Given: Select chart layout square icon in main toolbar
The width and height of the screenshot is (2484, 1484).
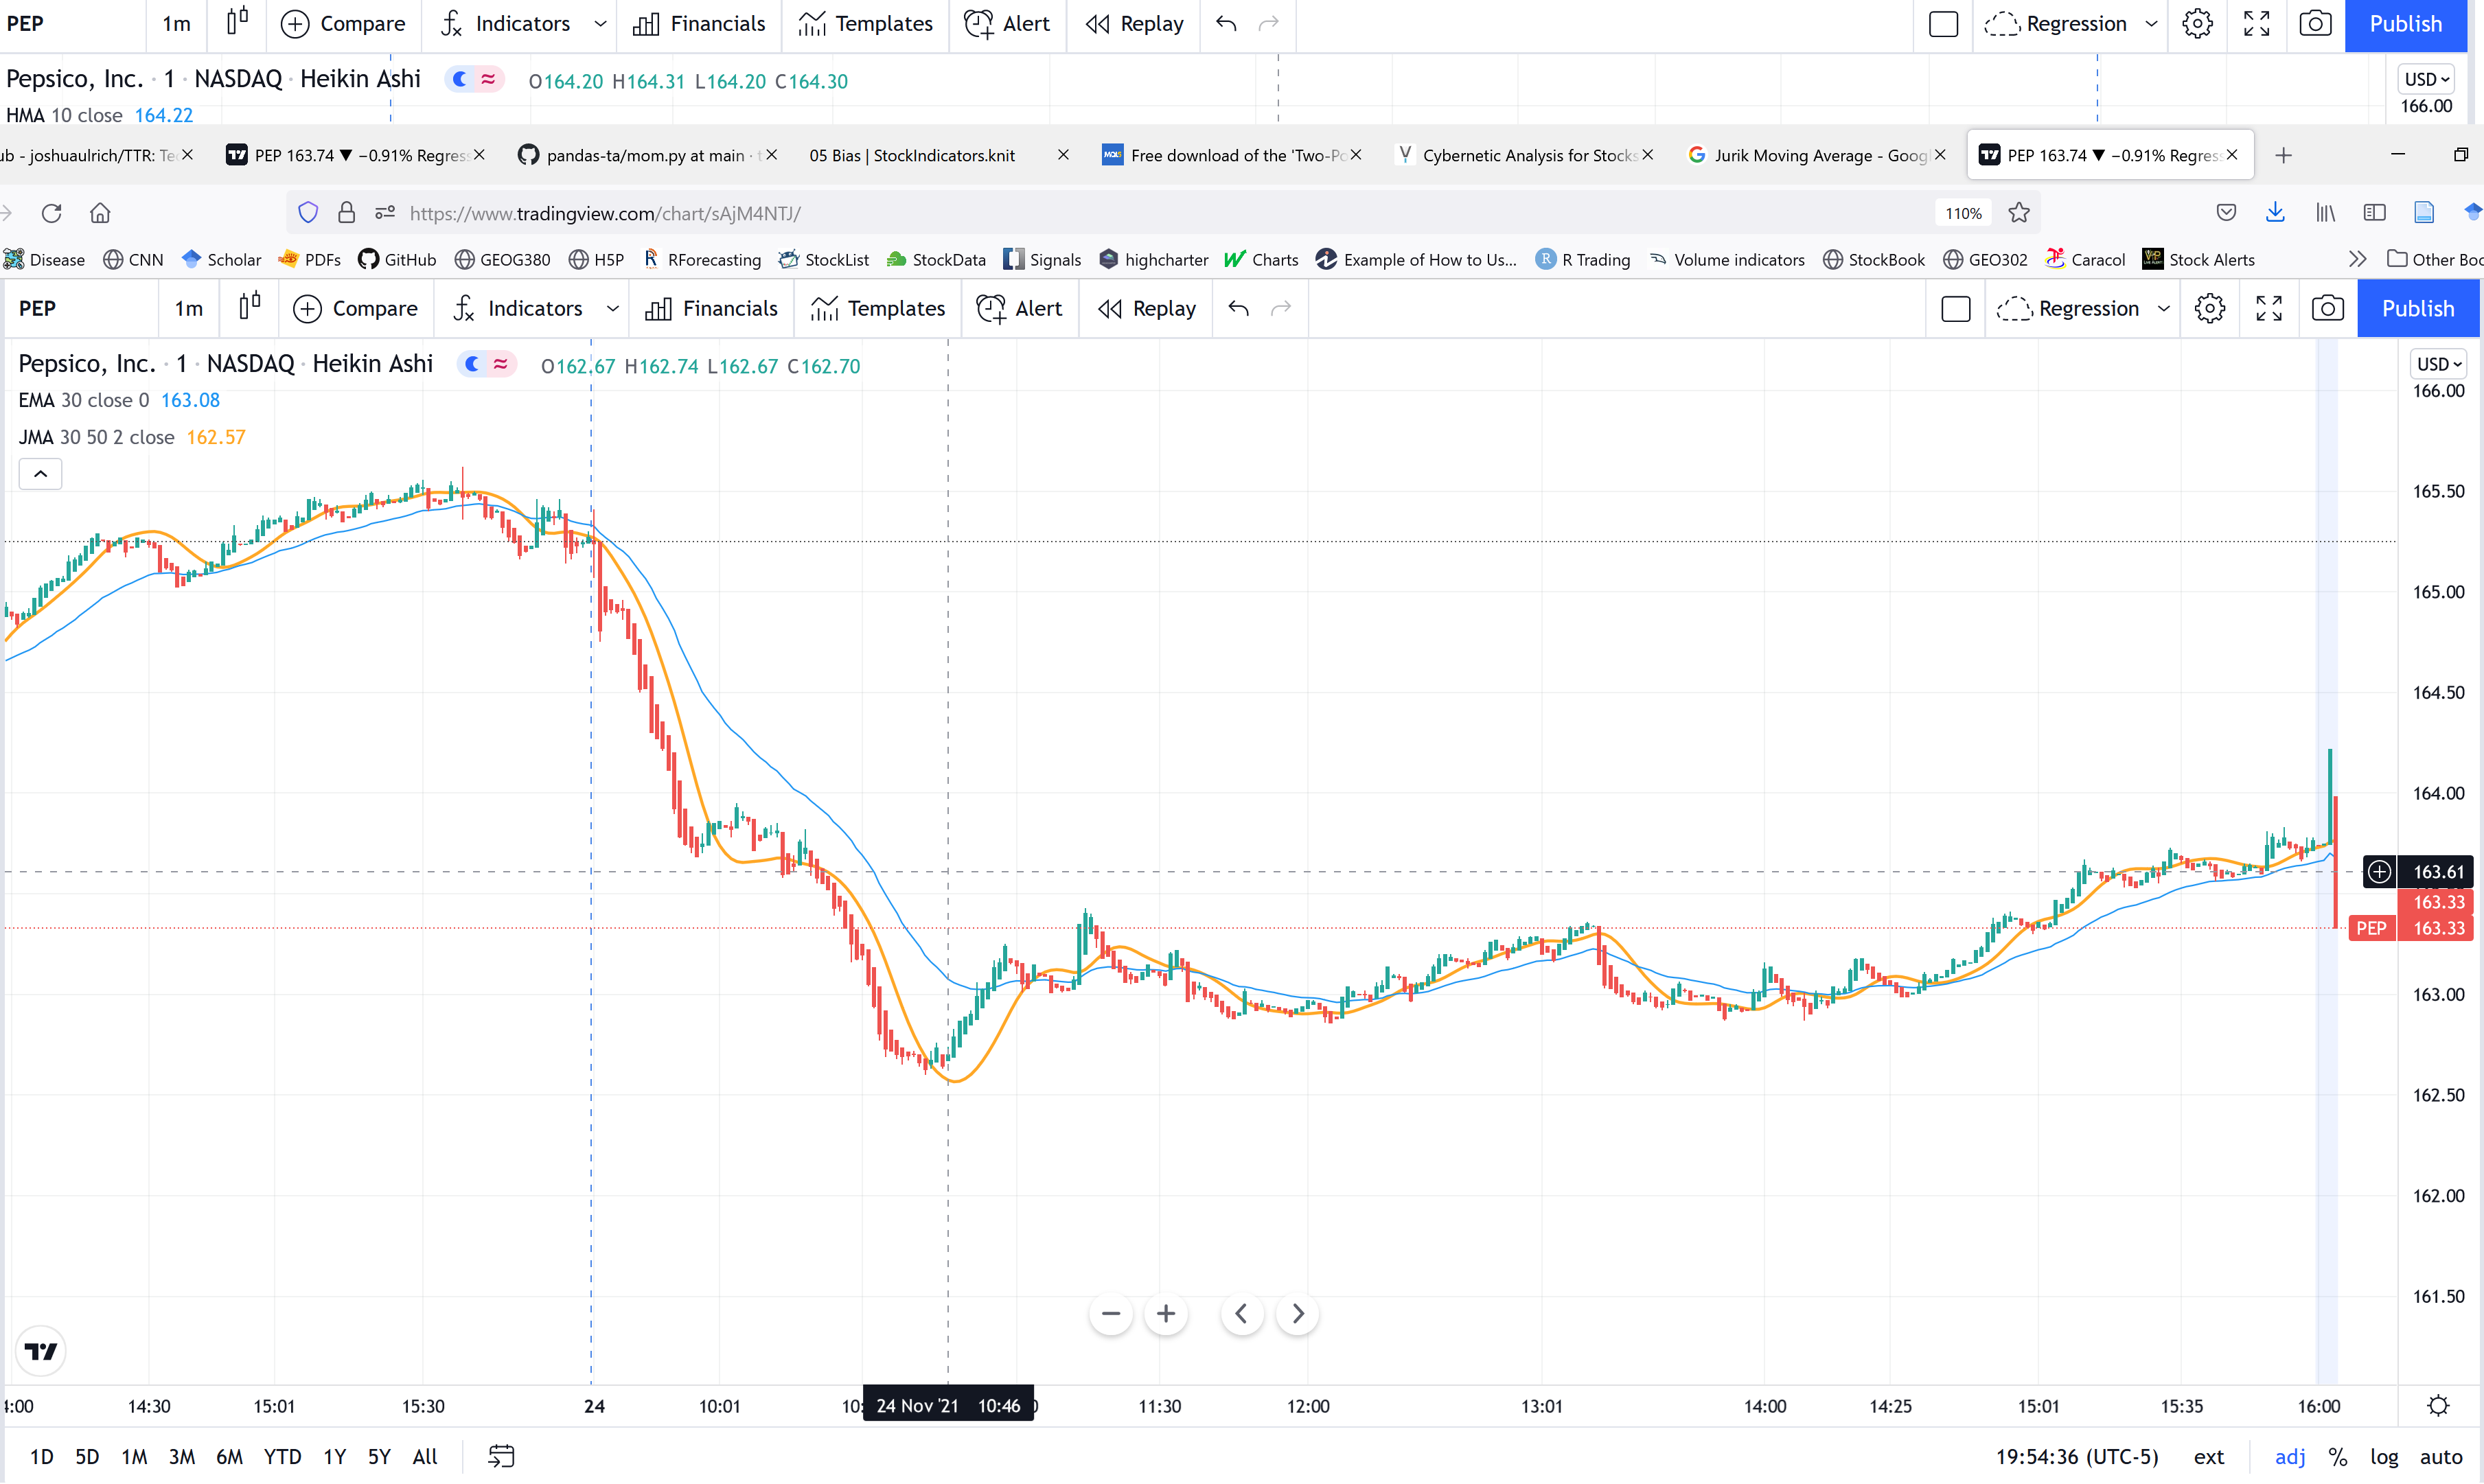Looking at the screenshot, I should point(1955,308).
